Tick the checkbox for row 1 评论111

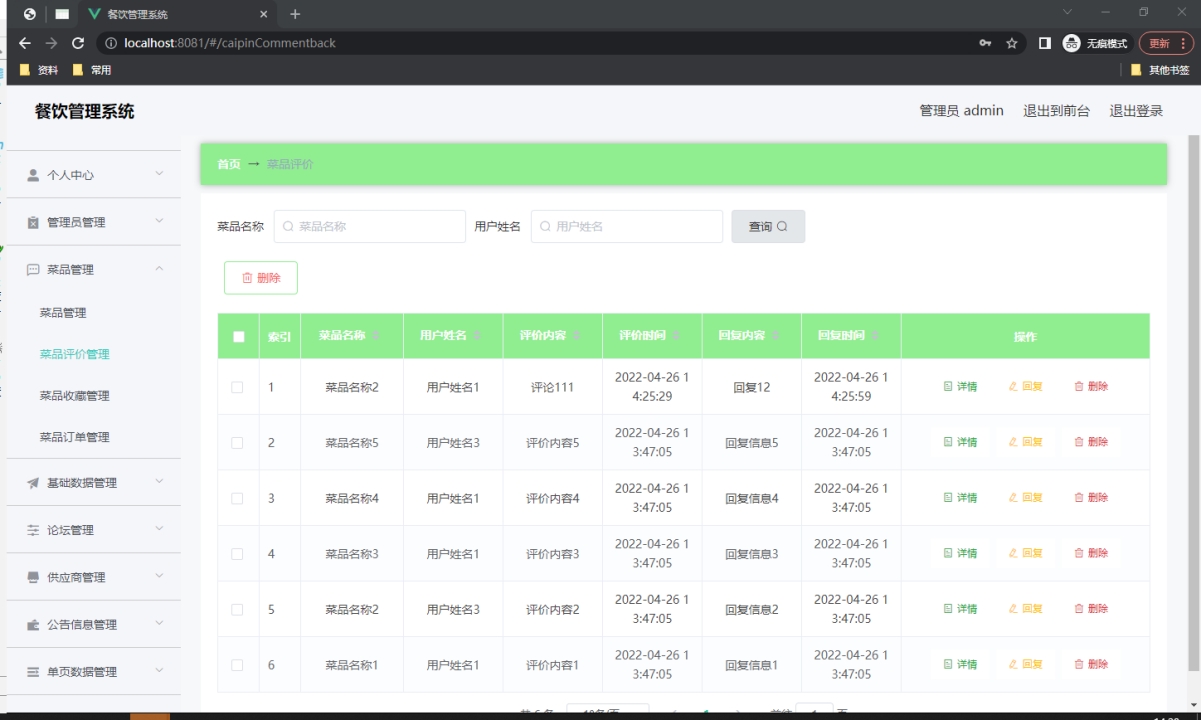pos(237,387)
